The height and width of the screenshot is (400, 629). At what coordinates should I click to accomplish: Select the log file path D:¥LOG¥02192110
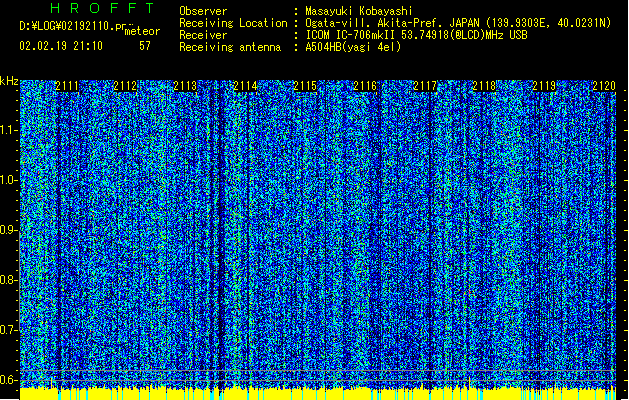point(76,26)
